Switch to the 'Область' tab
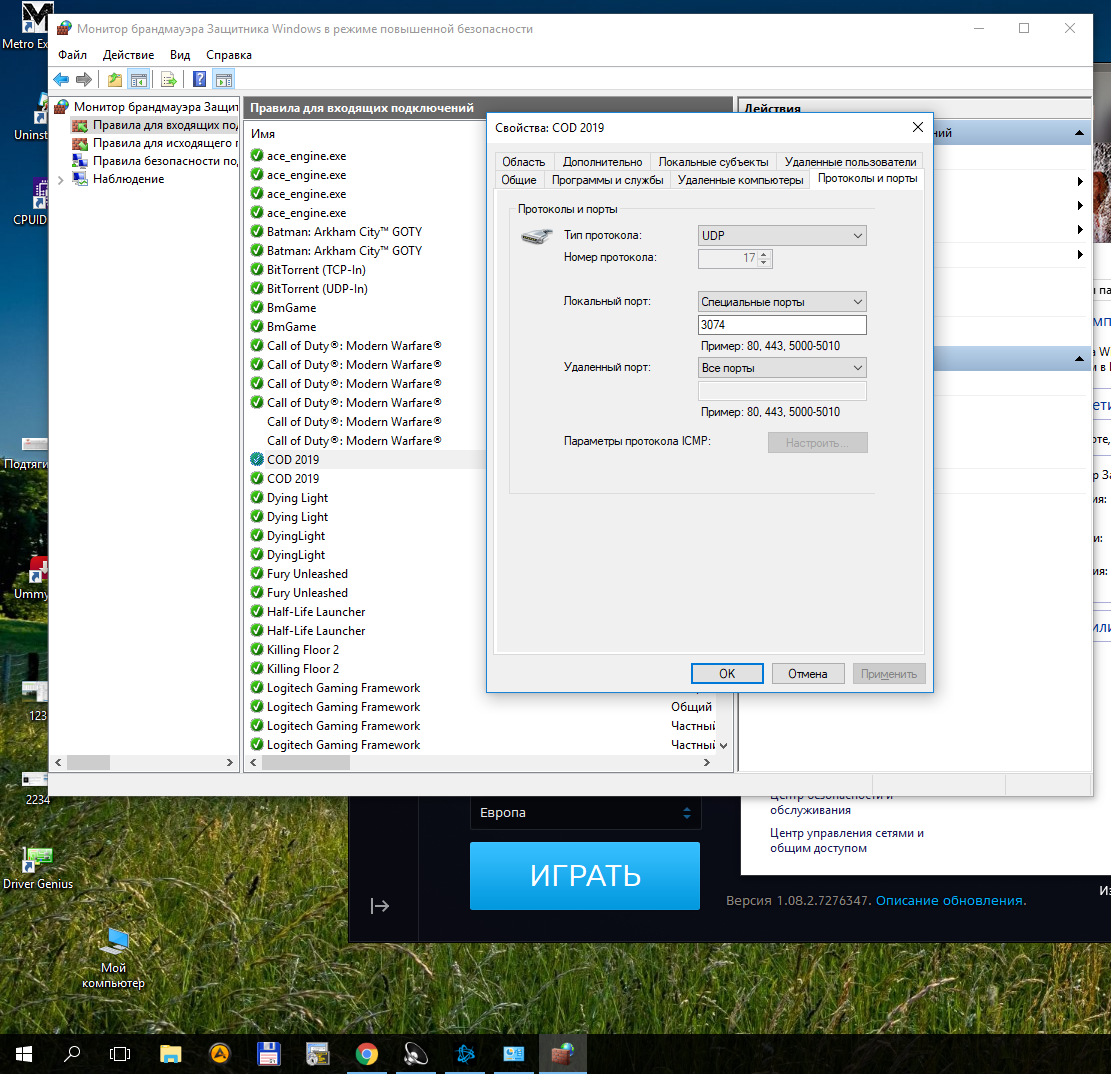This screenshot has width=1111, height=1074. [x=524, y=162]
